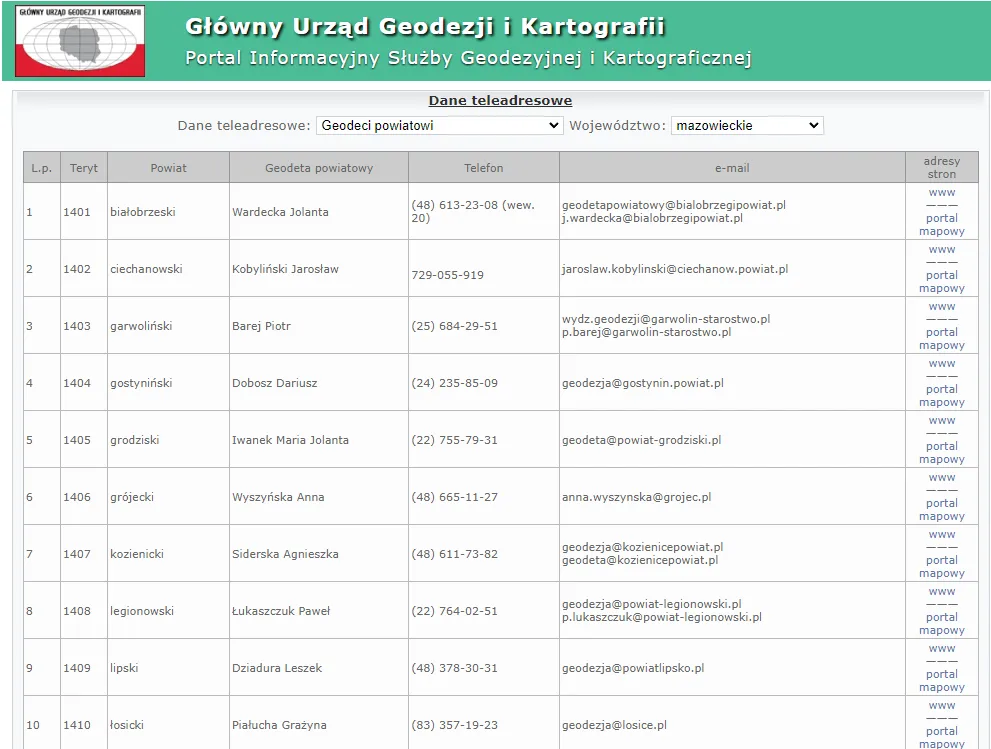
Task: Select the name Kobyliński Jarosław
Action: pos(285,269)
